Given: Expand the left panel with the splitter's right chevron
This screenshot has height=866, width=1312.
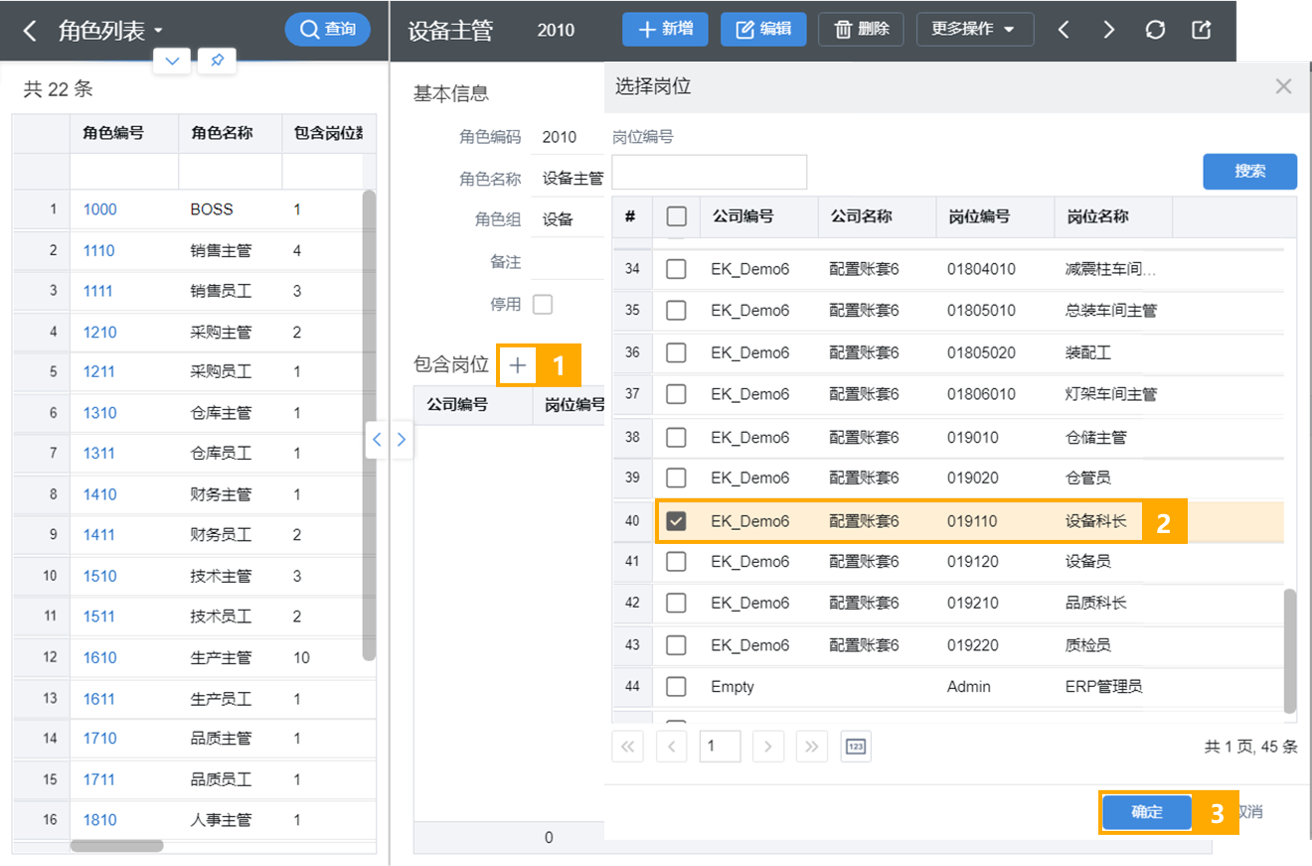Looking at the screenshot, I should tap(401, 439).
